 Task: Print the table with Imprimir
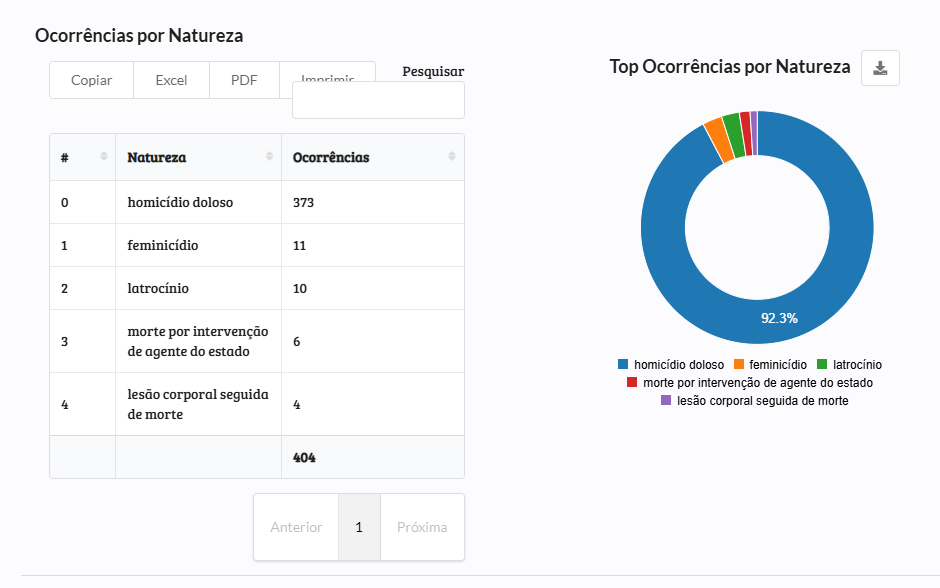click(327, 73)
